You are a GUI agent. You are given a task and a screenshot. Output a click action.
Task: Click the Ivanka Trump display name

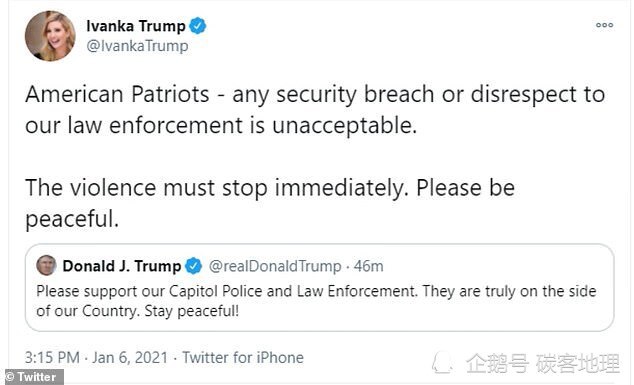pos(136,26)
